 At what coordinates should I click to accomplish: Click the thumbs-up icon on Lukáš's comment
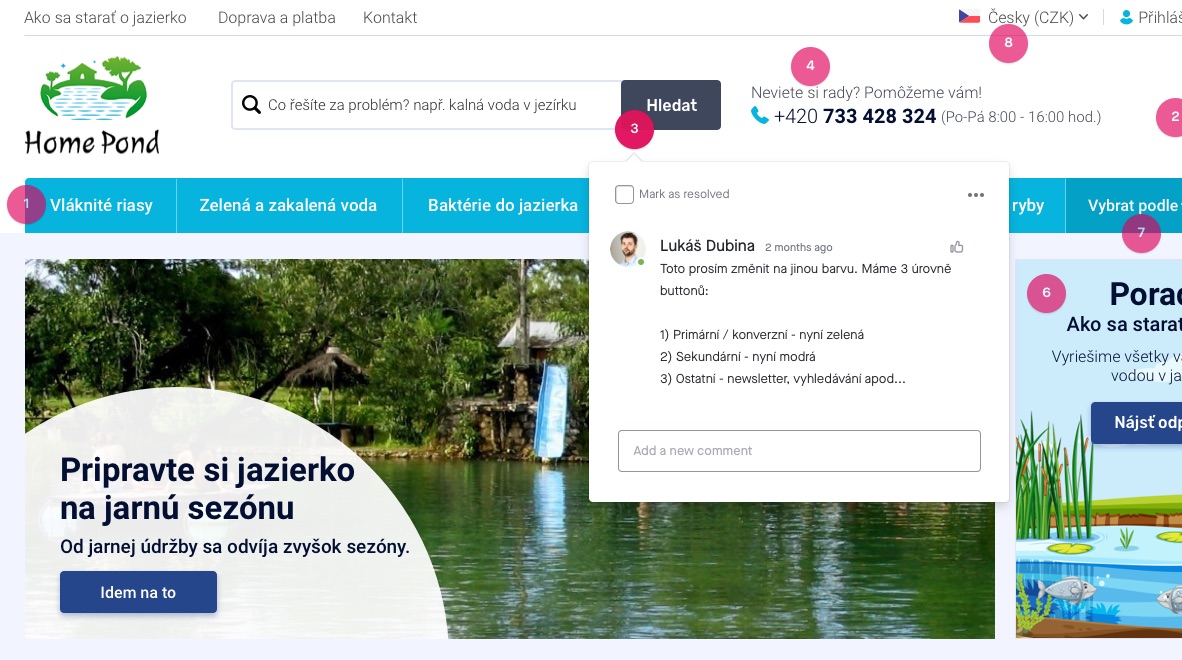coord(957,247)
